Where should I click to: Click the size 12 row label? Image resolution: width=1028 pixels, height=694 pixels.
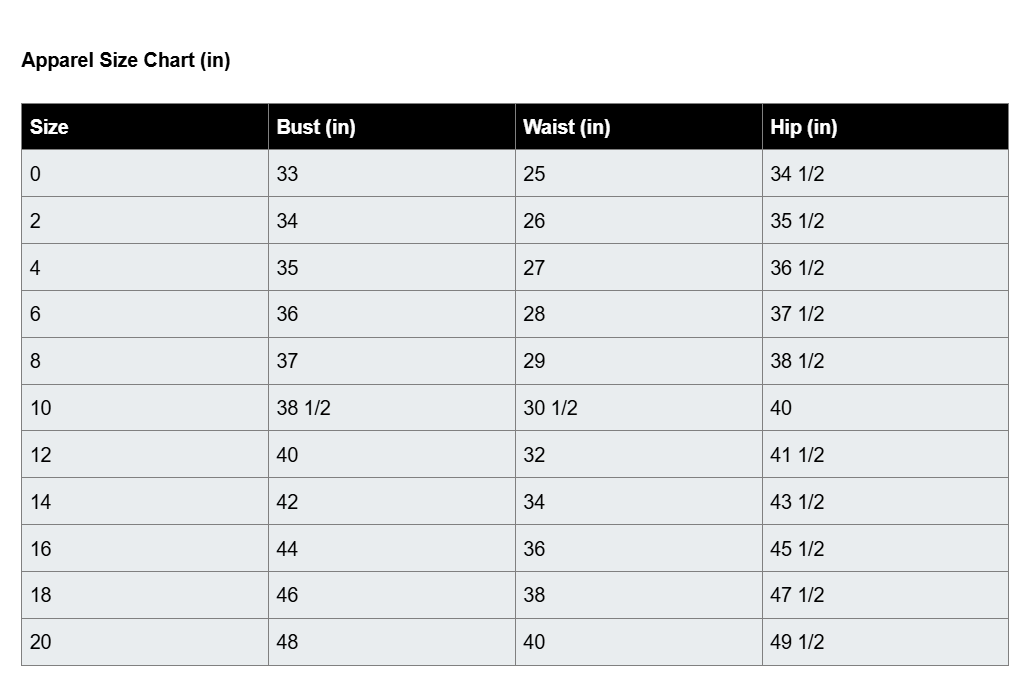pyautogui.click(x=41, y=455)
